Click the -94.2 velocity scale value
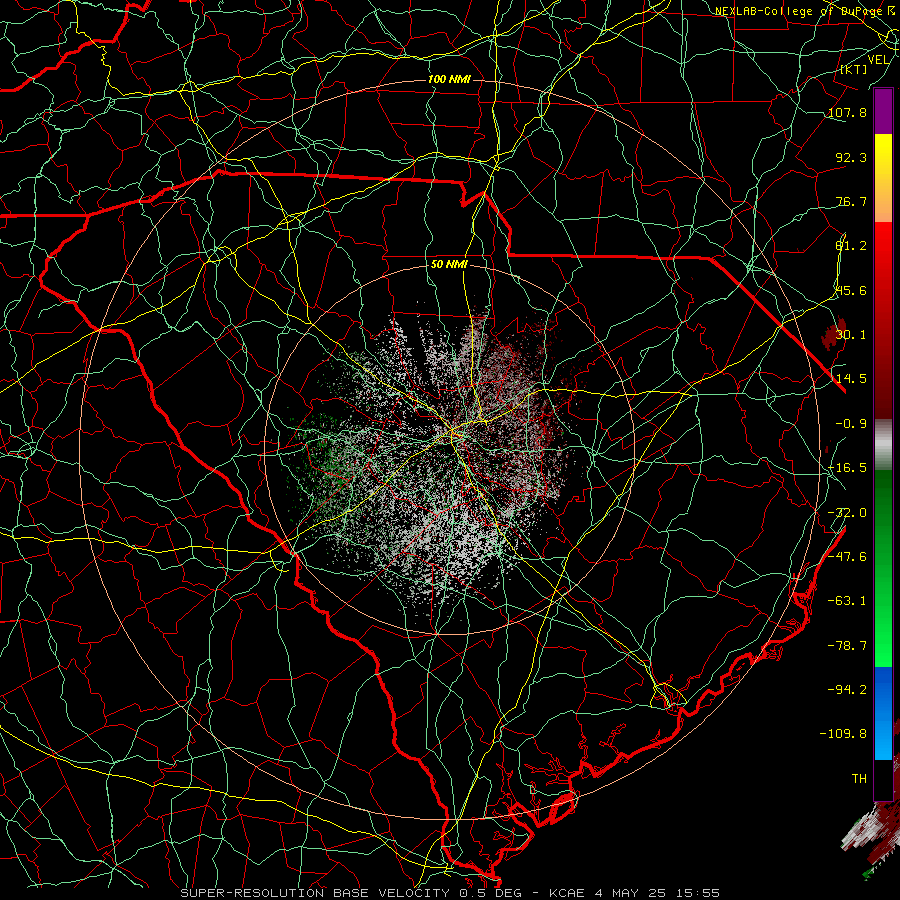This screenshot has width=900, height=900. coord(847,690)
